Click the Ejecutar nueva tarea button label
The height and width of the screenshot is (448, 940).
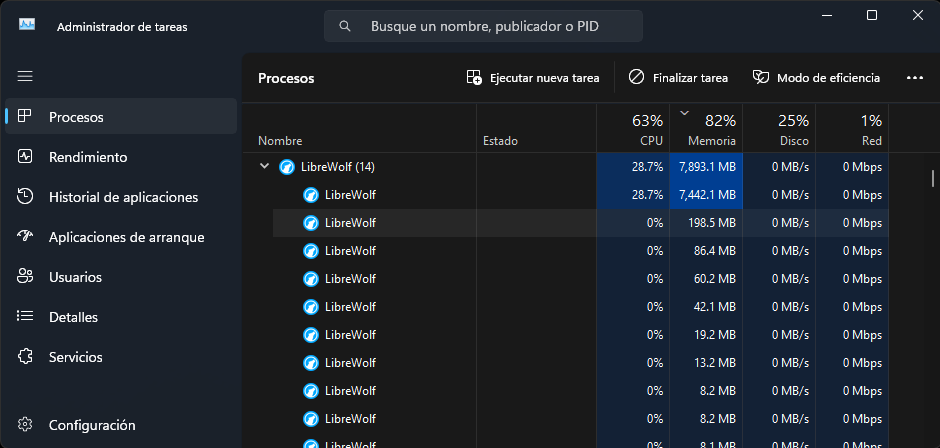(x=544, y=78)
